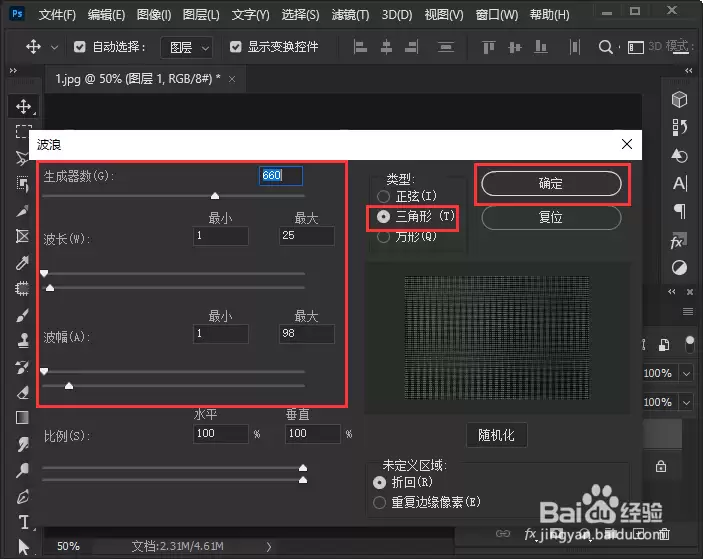Open the 滤镜(T) menu
The image size is (703, 559).
(x=350, y=15)
